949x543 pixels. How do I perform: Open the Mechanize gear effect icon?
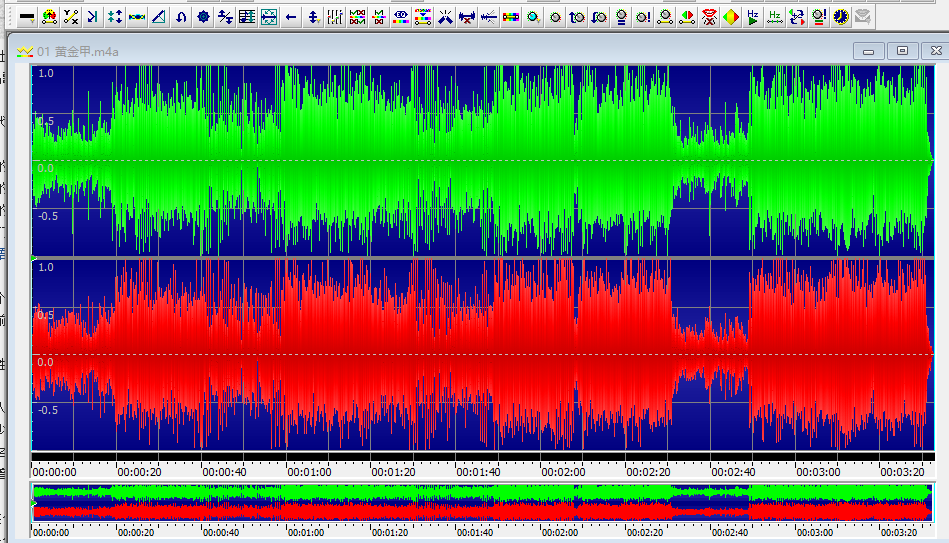pyautogui.click(x=203, y=17)
